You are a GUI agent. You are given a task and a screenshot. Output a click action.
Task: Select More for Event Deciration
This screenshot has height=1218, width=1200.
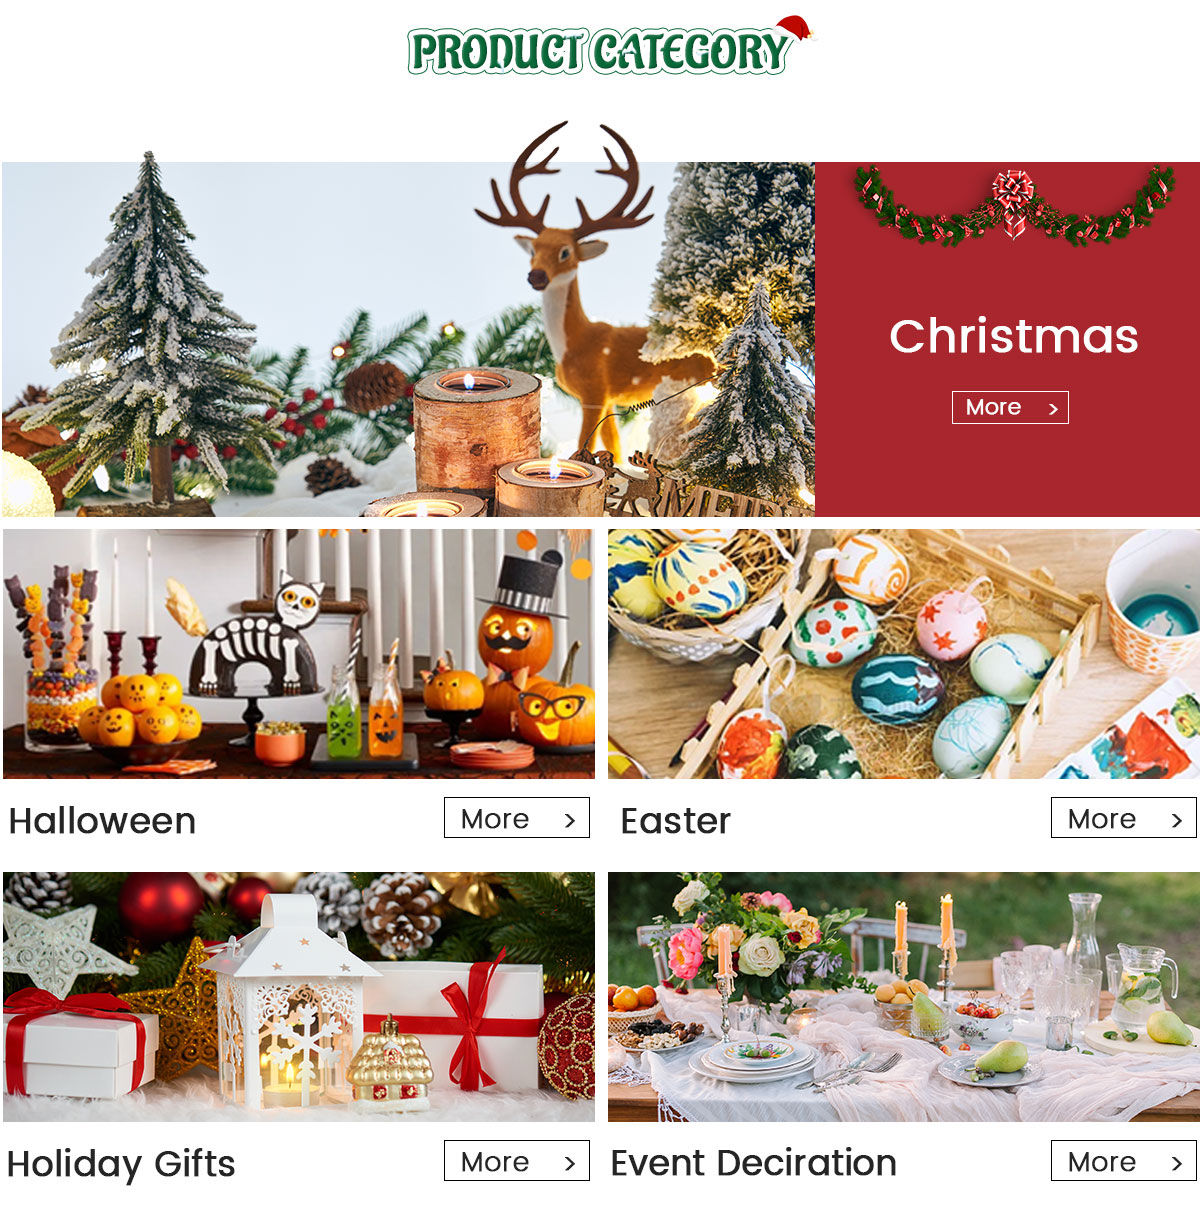1124,1161
